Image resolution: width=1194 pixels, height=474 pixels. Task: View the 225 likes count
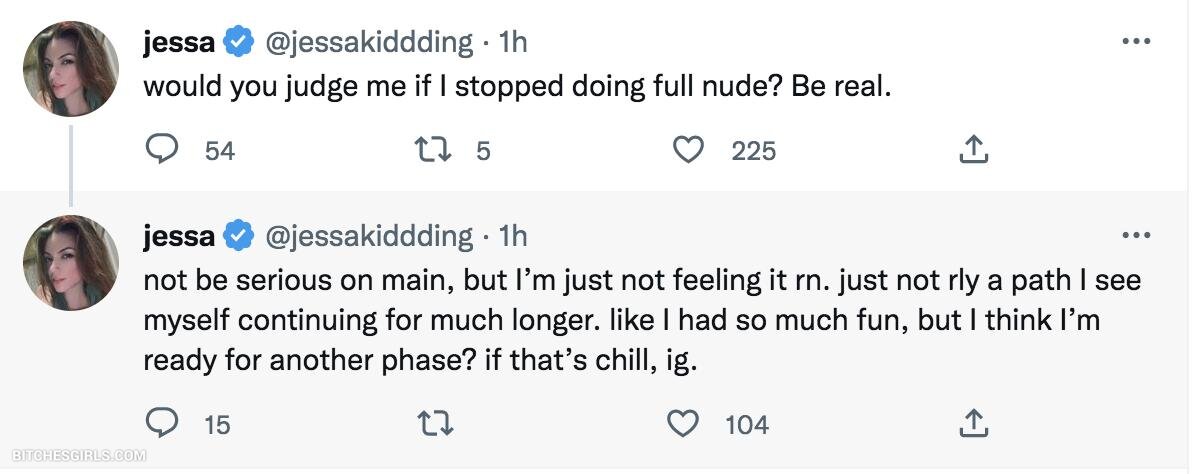pyautogui.click(x=753, y=151)
